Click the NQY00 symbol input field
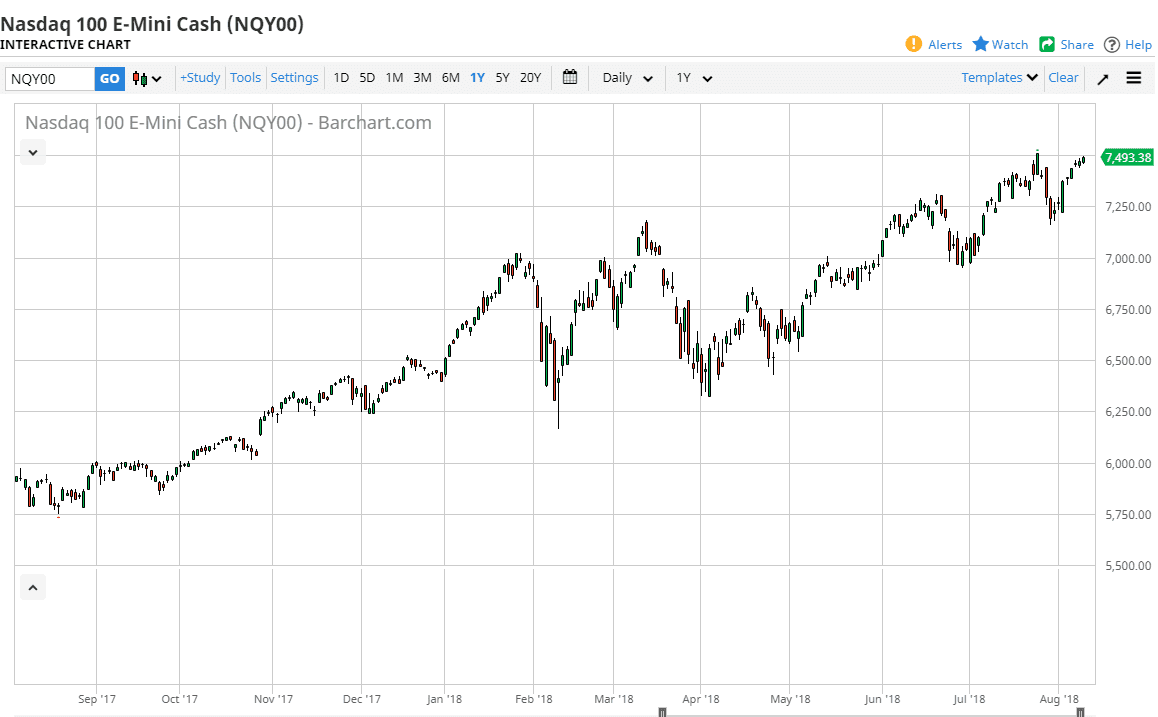 click(x=50, y=78)
